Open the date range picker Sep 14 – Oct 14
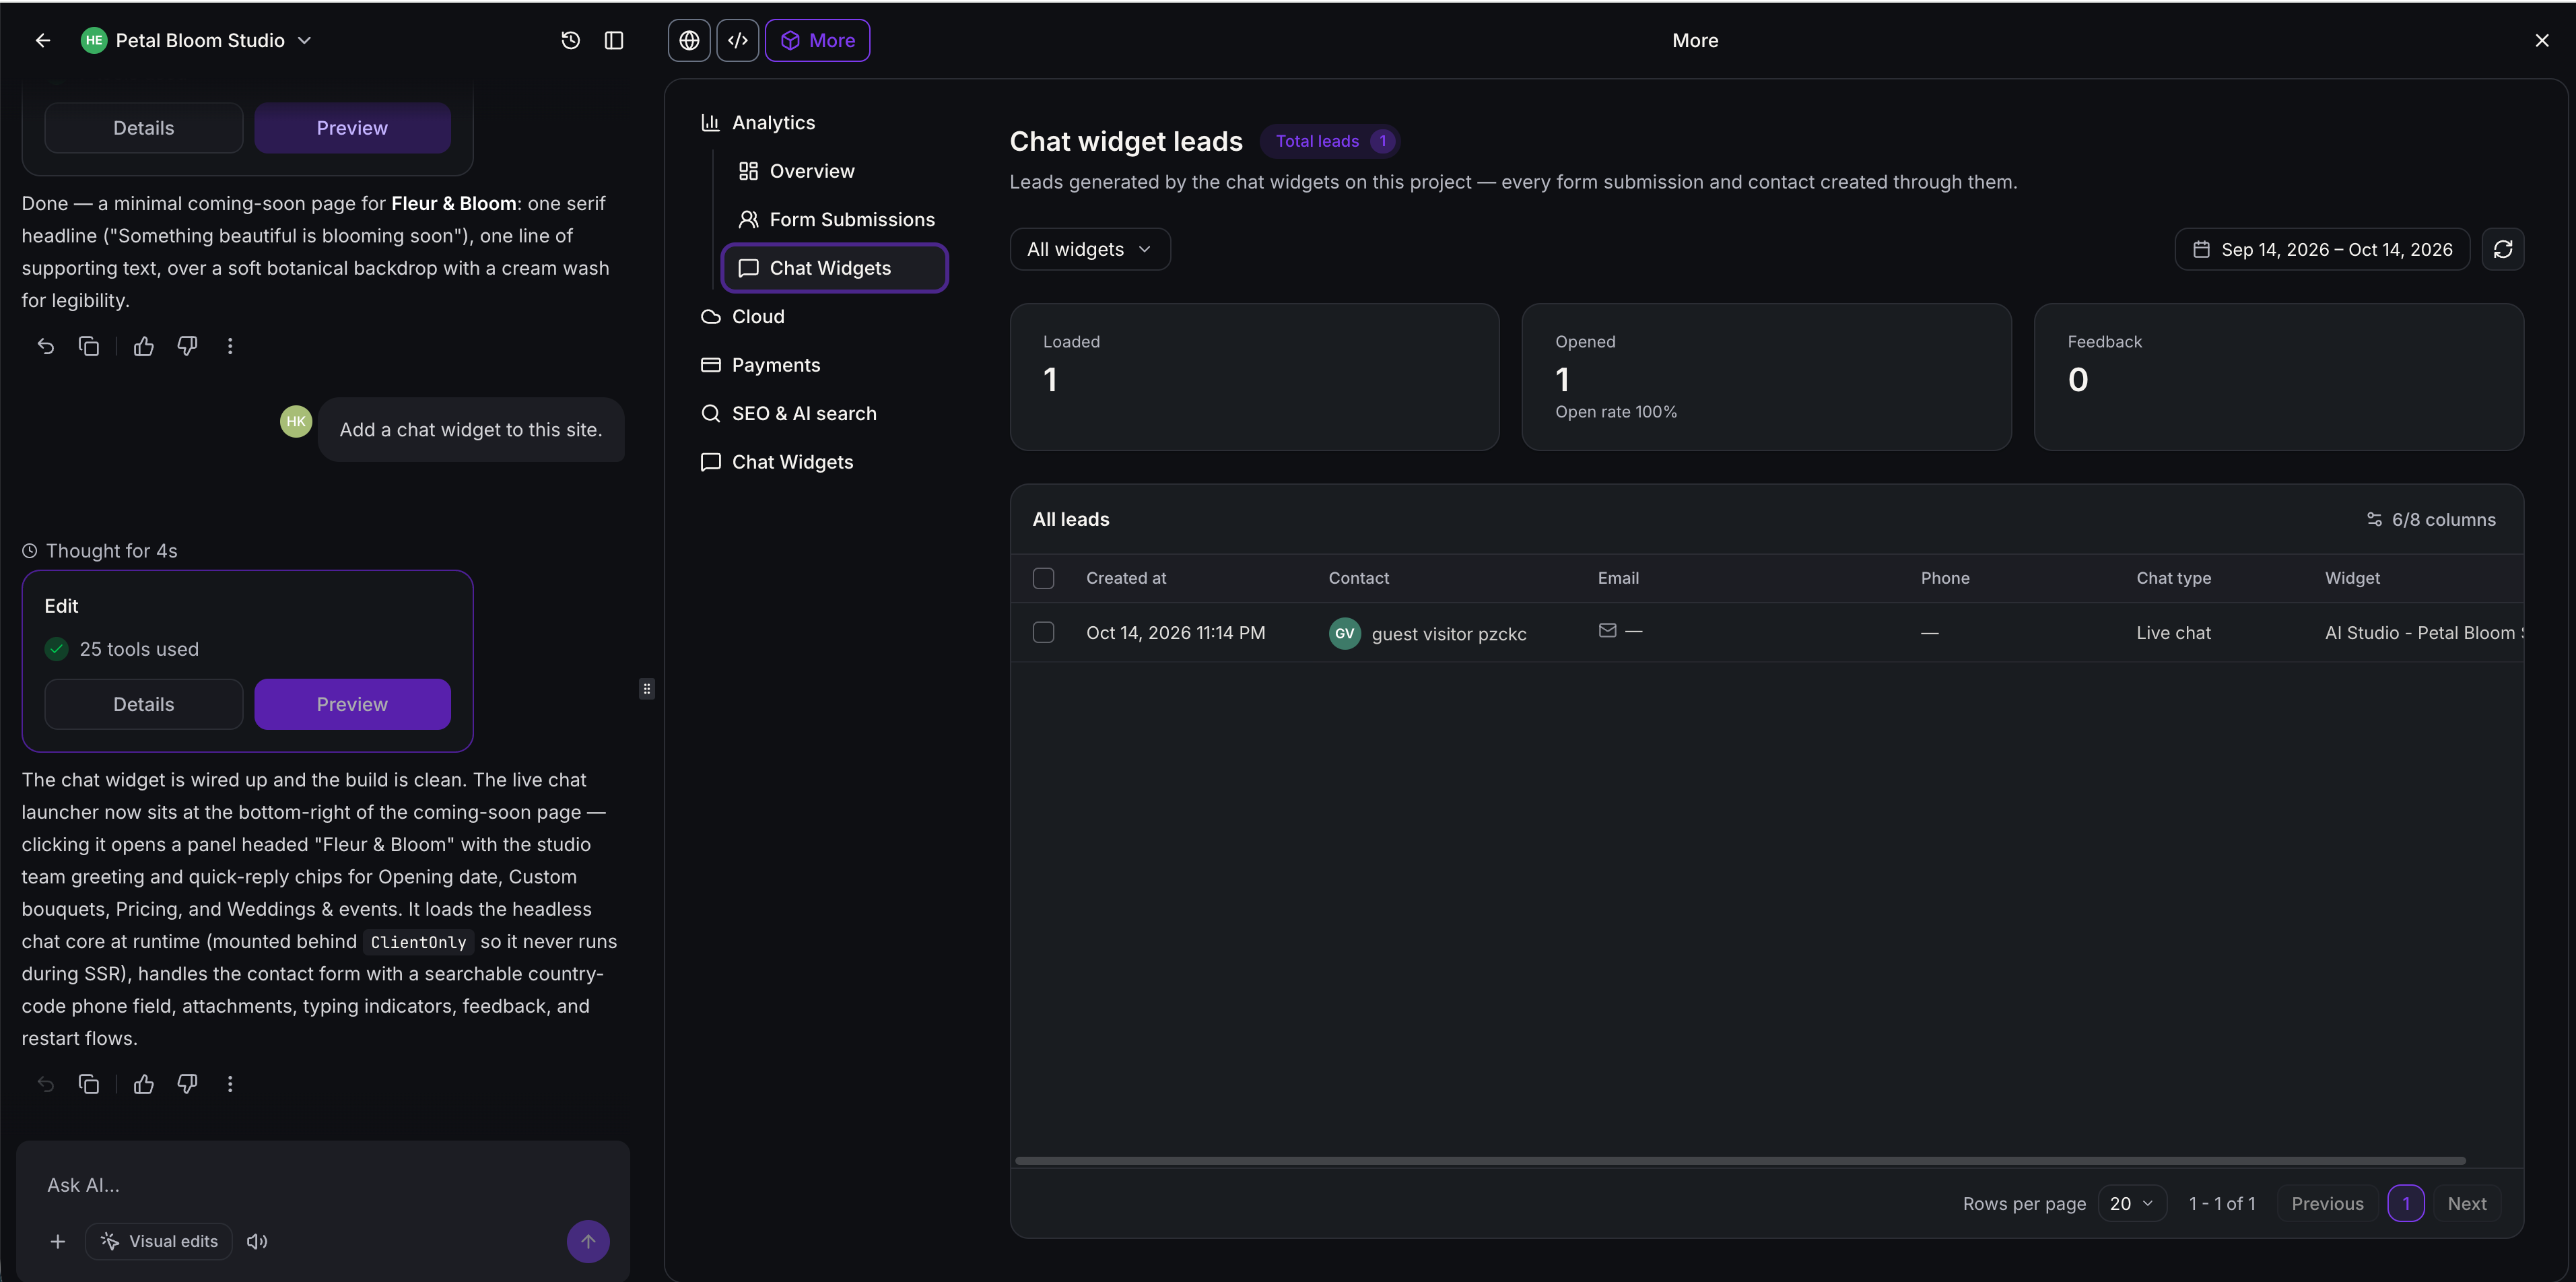2576x1282 pixels. (2321, 249)
